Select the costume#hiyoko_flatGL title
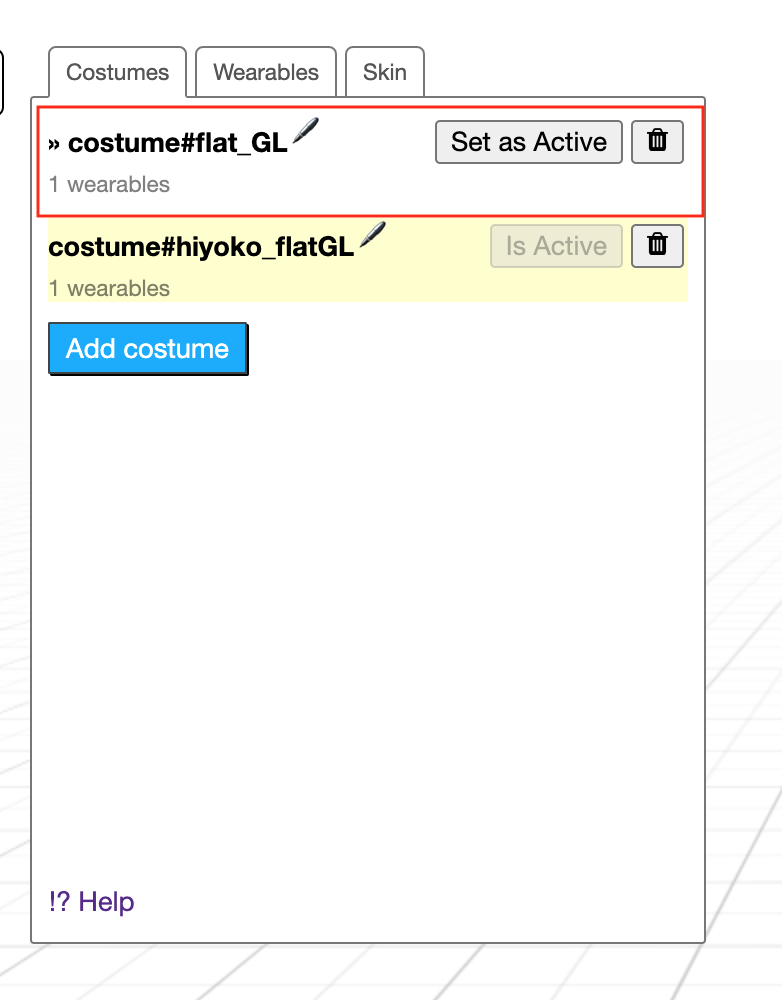 pos(201,247)
